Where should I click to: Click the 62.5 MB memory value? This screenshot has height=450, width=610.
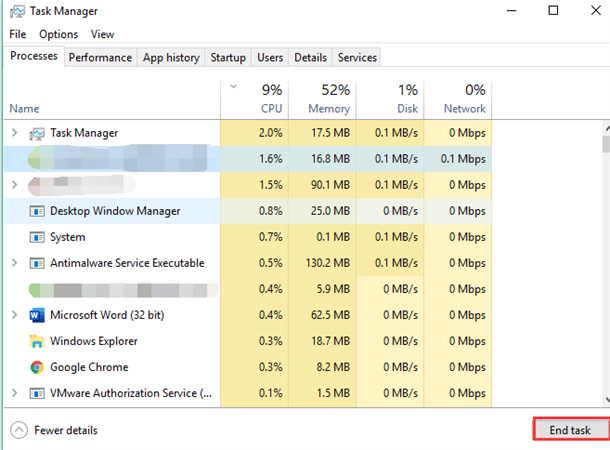click(x=330, y=315)
